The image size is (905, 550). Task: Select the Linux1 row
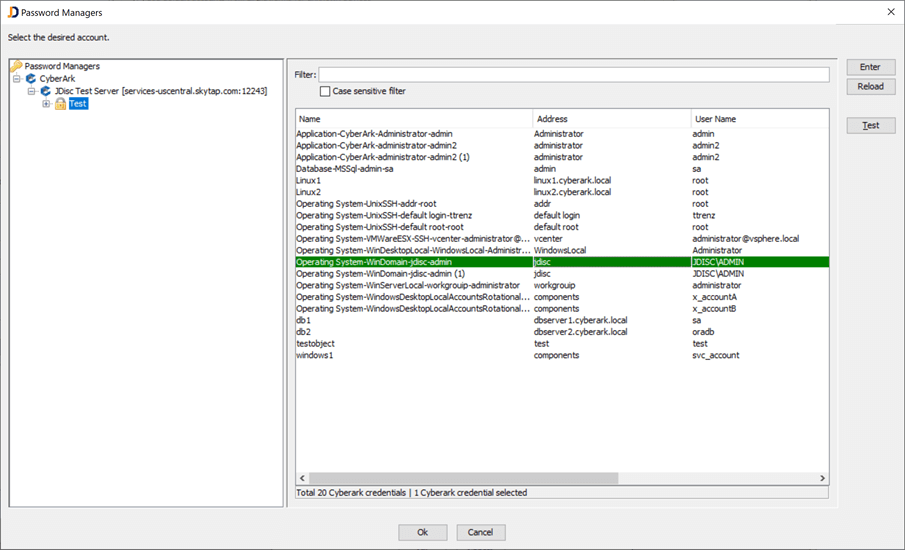[x=562, y=181]
